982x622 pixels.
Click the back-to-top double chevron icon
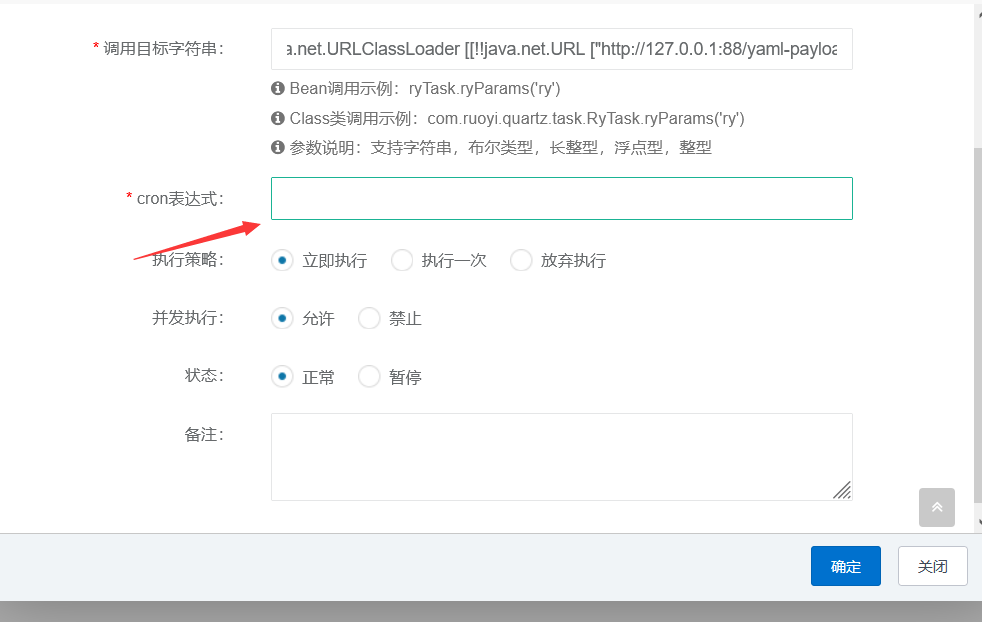click(x=936, y=507)
